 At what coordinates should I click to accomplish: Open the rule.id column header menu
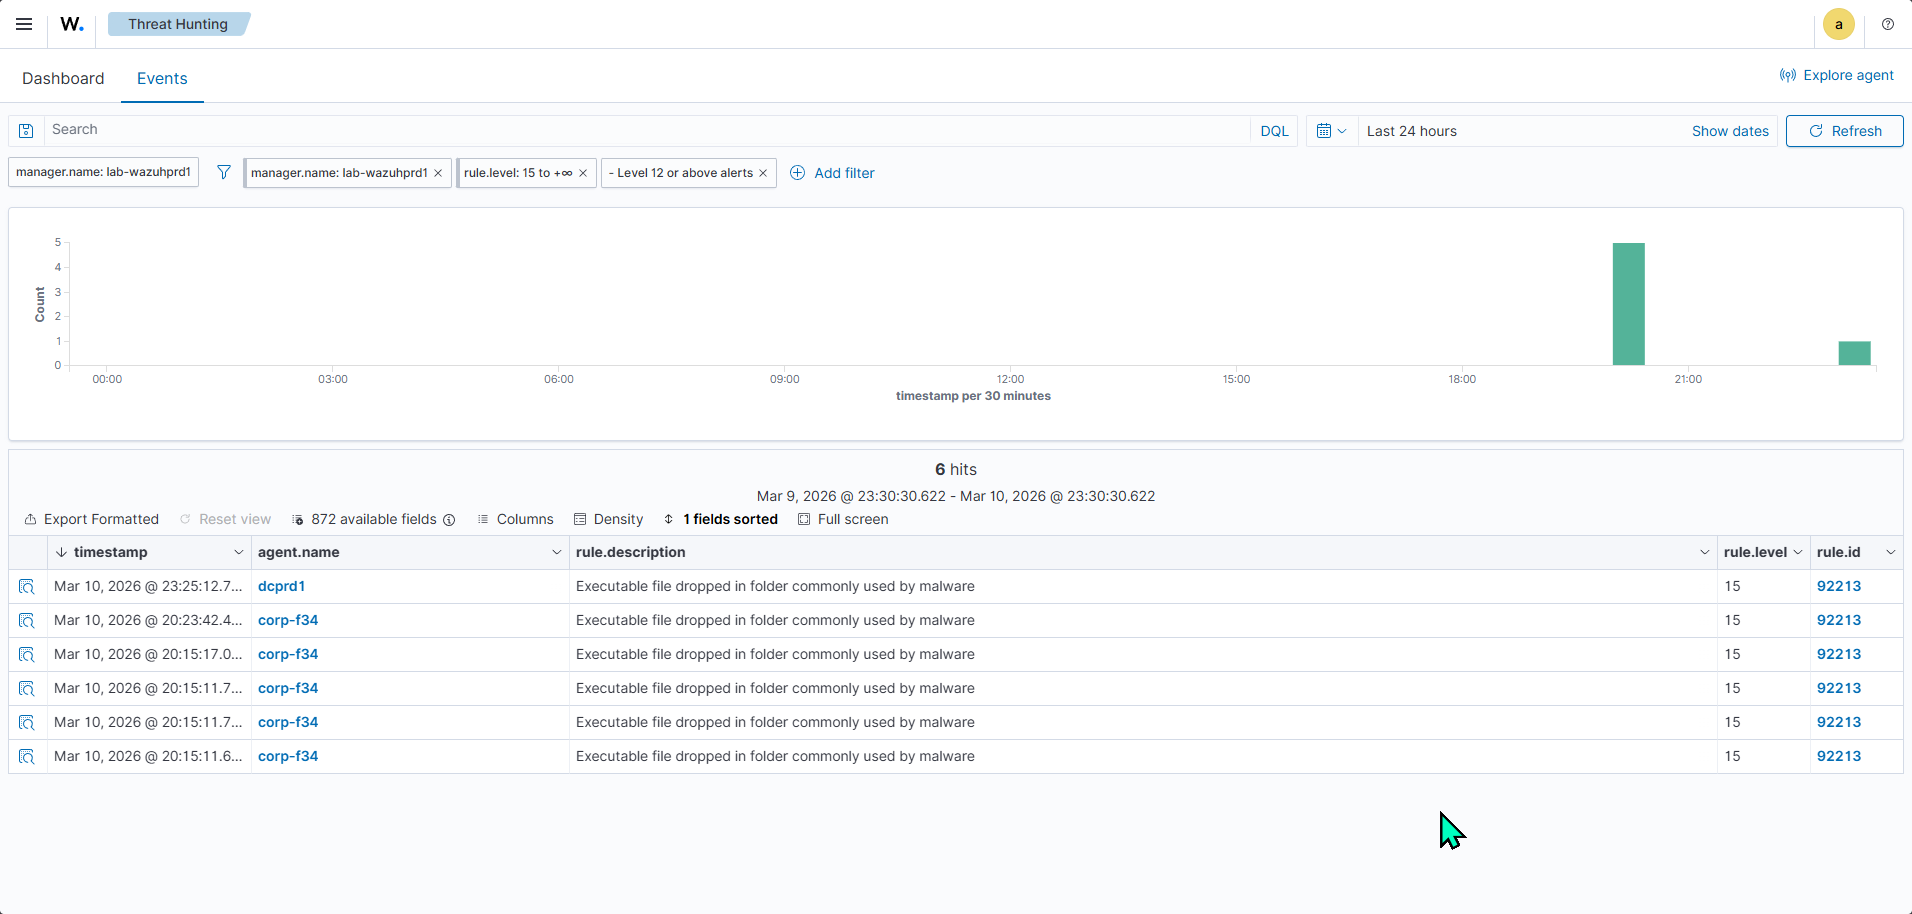tap(1890, 552)
